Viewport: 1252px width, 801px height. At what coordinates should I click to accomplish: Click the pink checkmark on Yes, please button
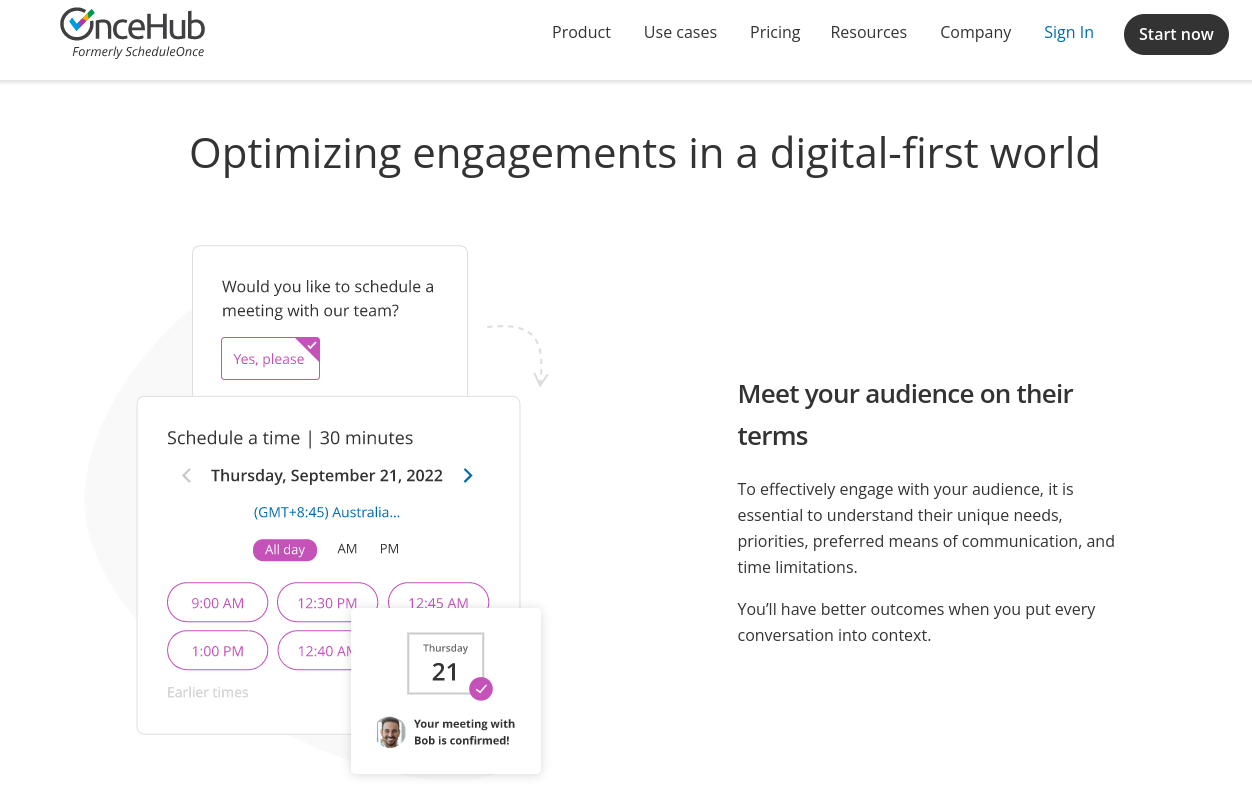312,343
